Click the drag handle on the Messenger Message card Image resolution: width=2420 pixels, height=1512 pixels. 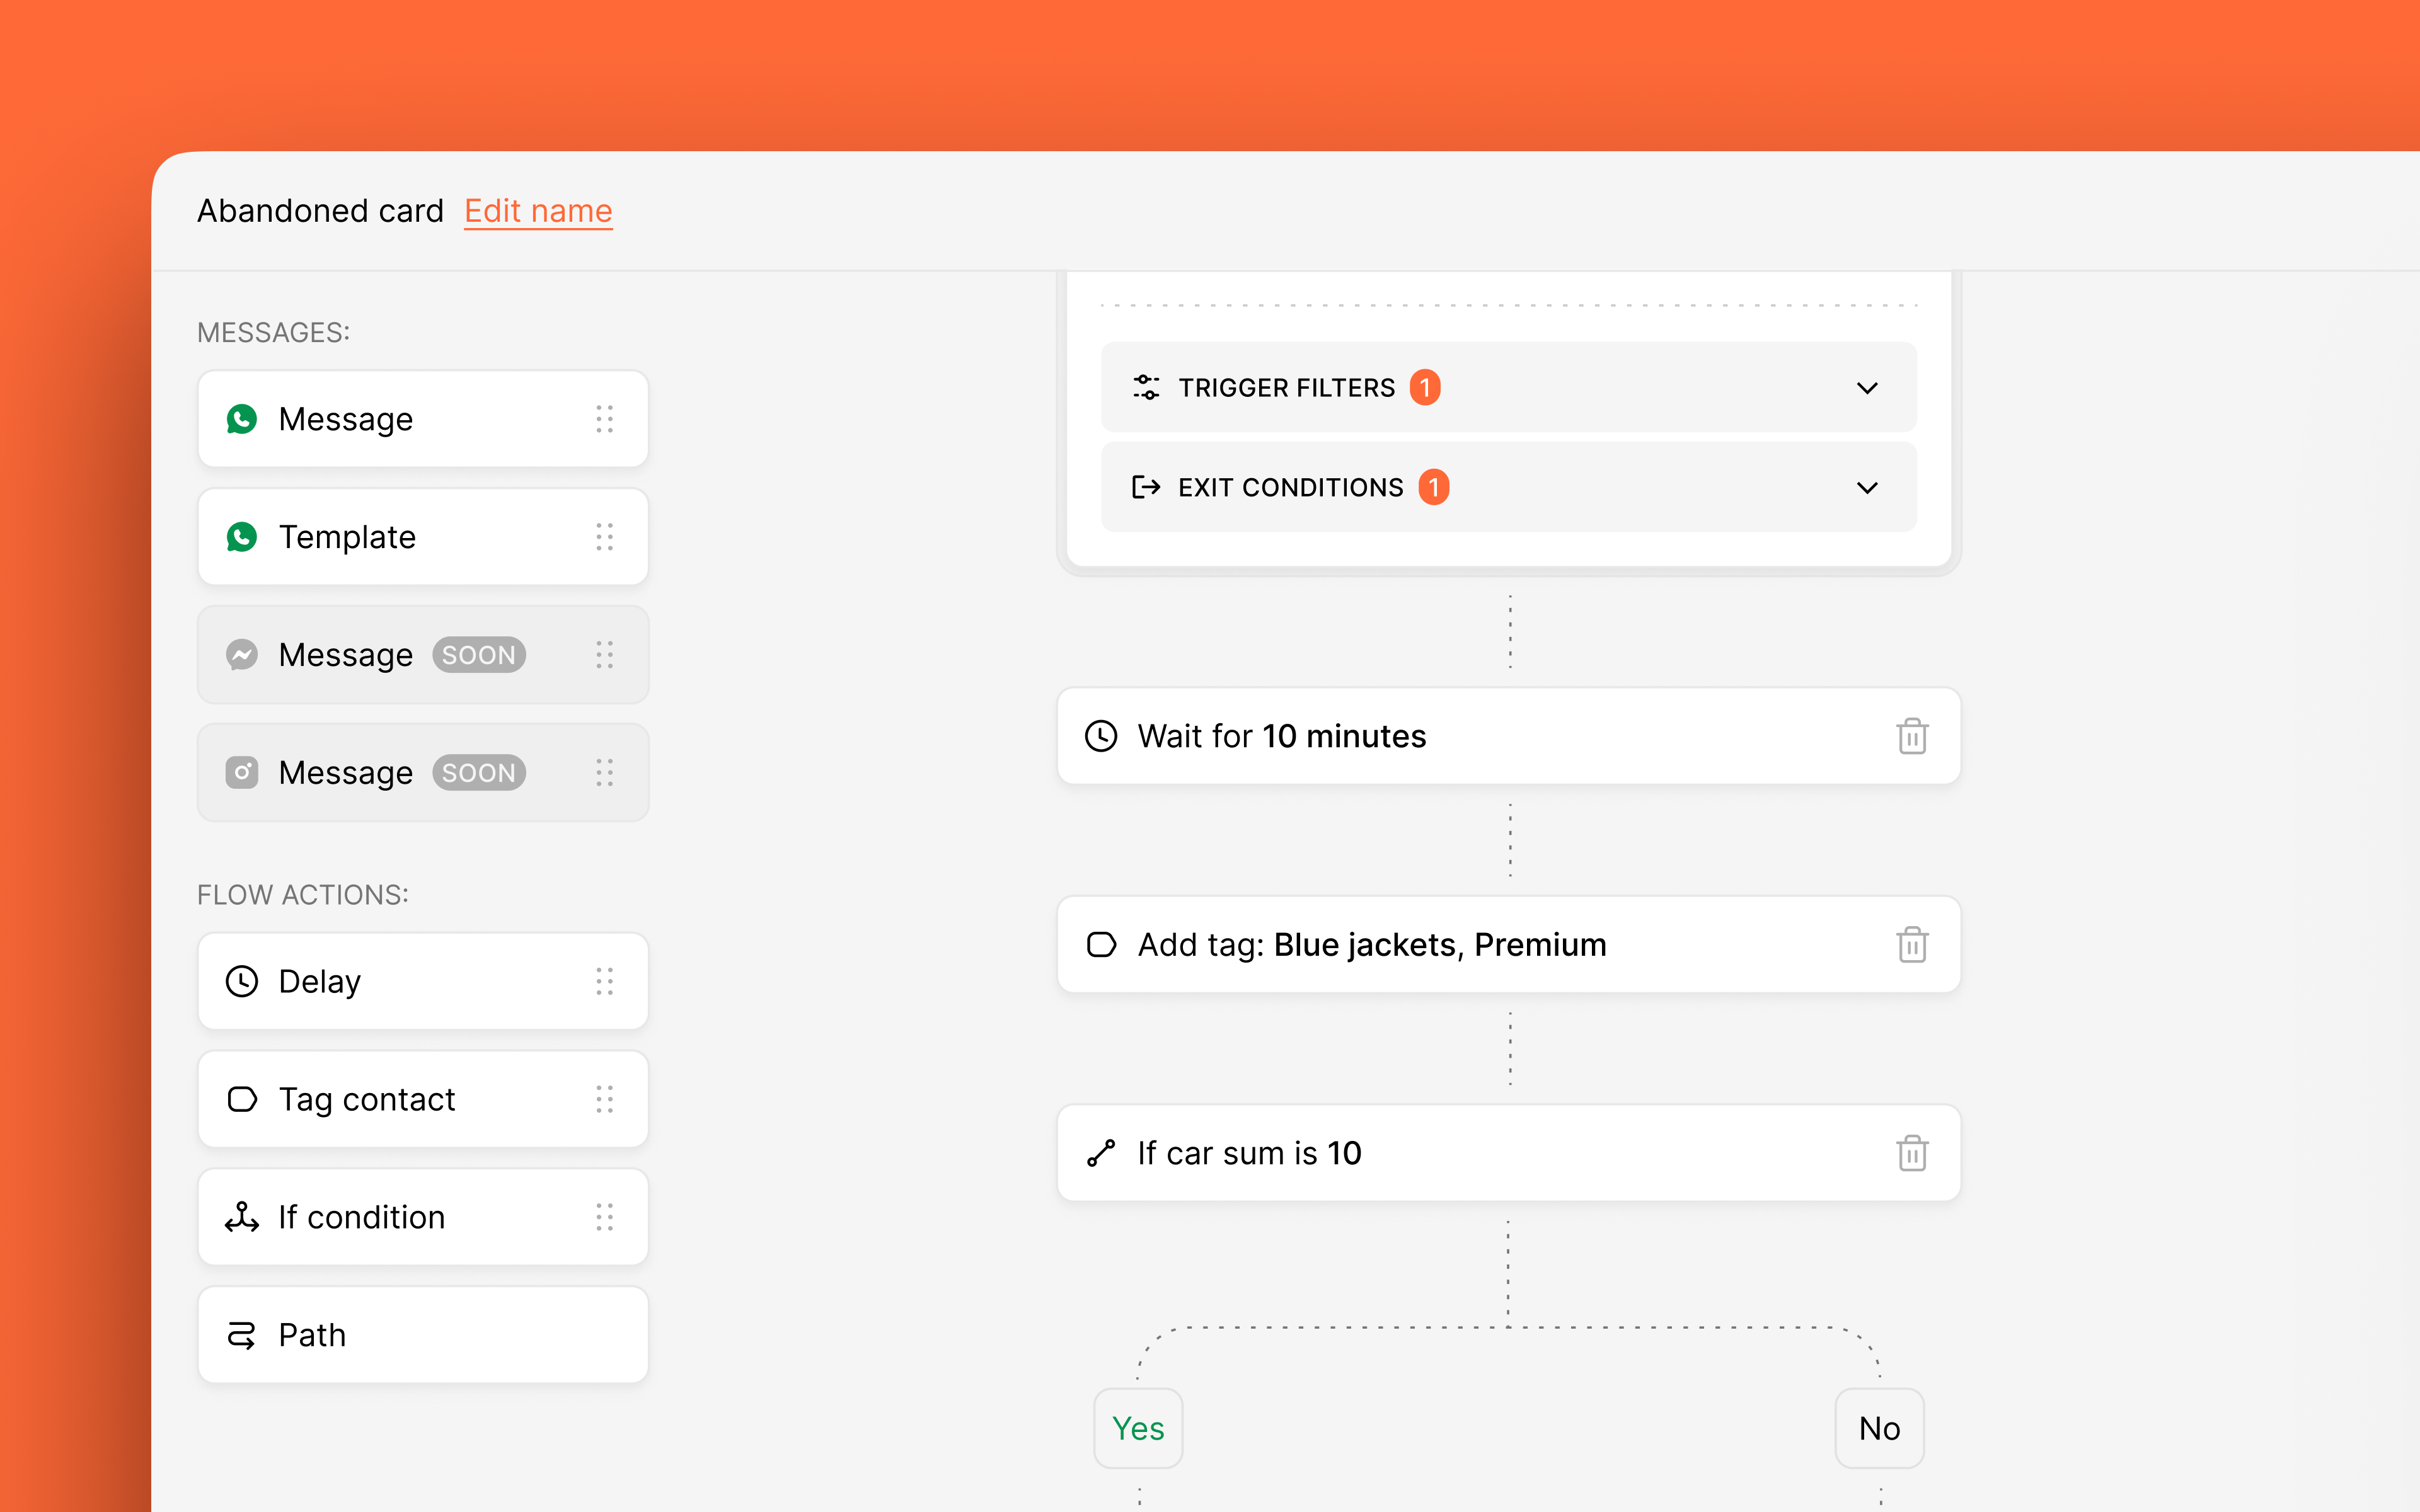pos(604,655)
